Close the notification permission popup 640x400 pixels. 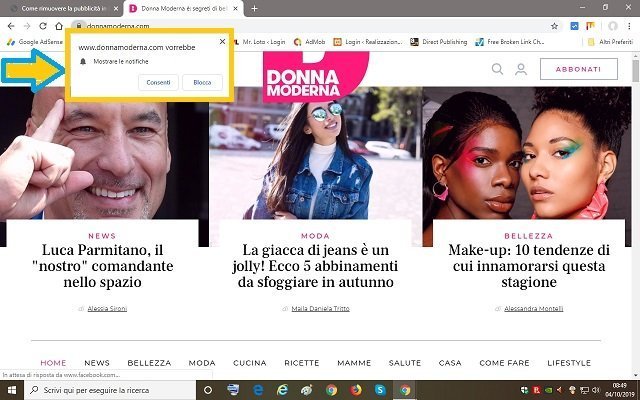tap(222, 44)
